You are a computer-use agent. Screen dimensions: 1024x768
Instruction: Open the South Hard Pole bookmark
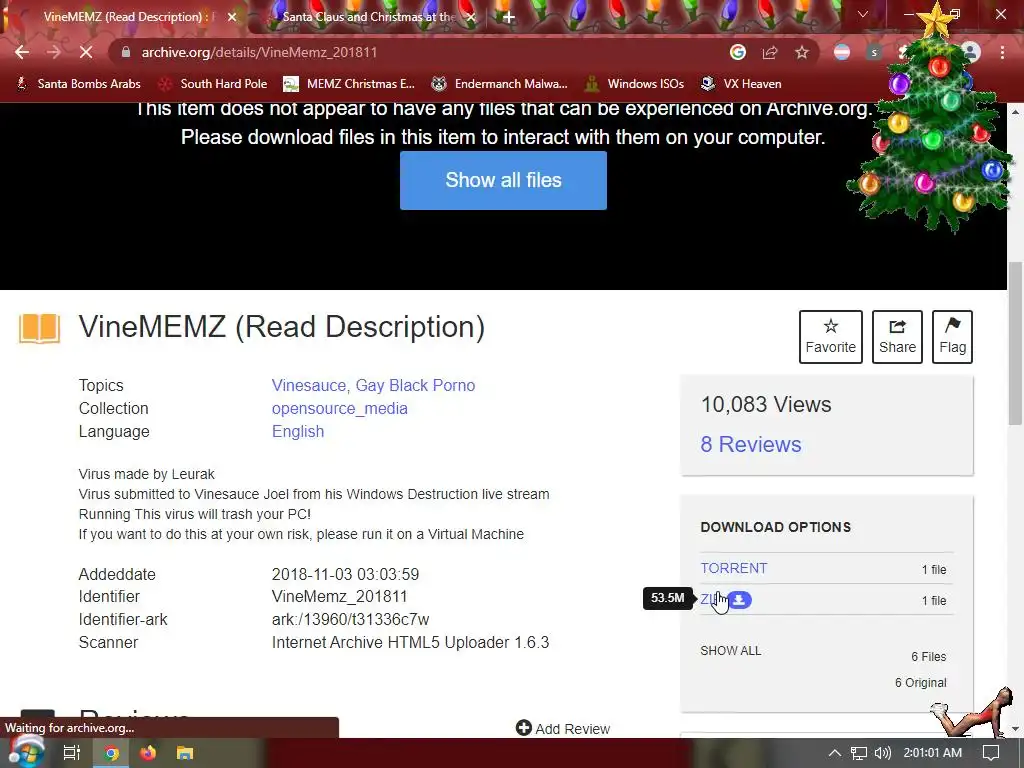pyautogui.click(x=214, y=84)
